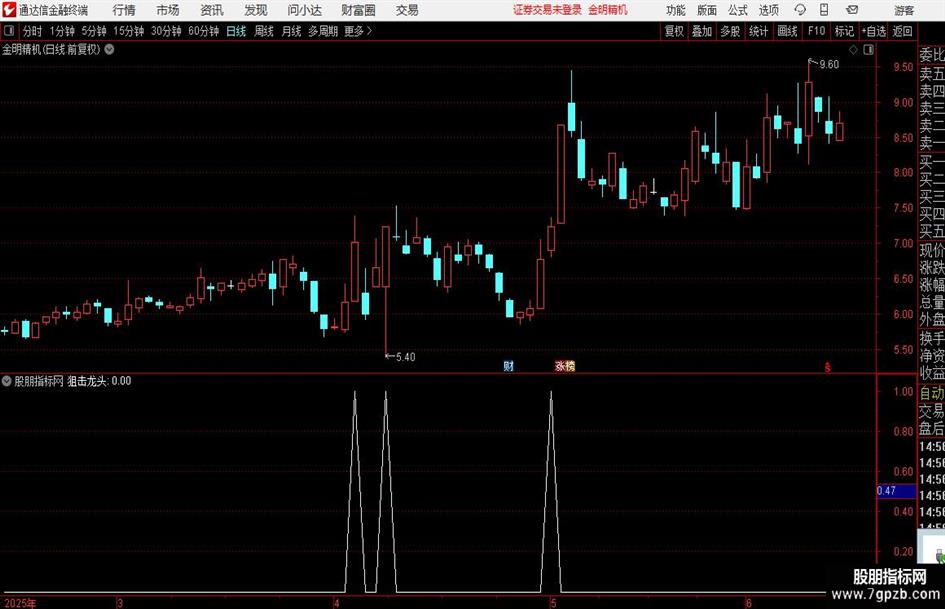Click the blue 0.47 axis value box
Screen dimensions: 945x609
896,491
